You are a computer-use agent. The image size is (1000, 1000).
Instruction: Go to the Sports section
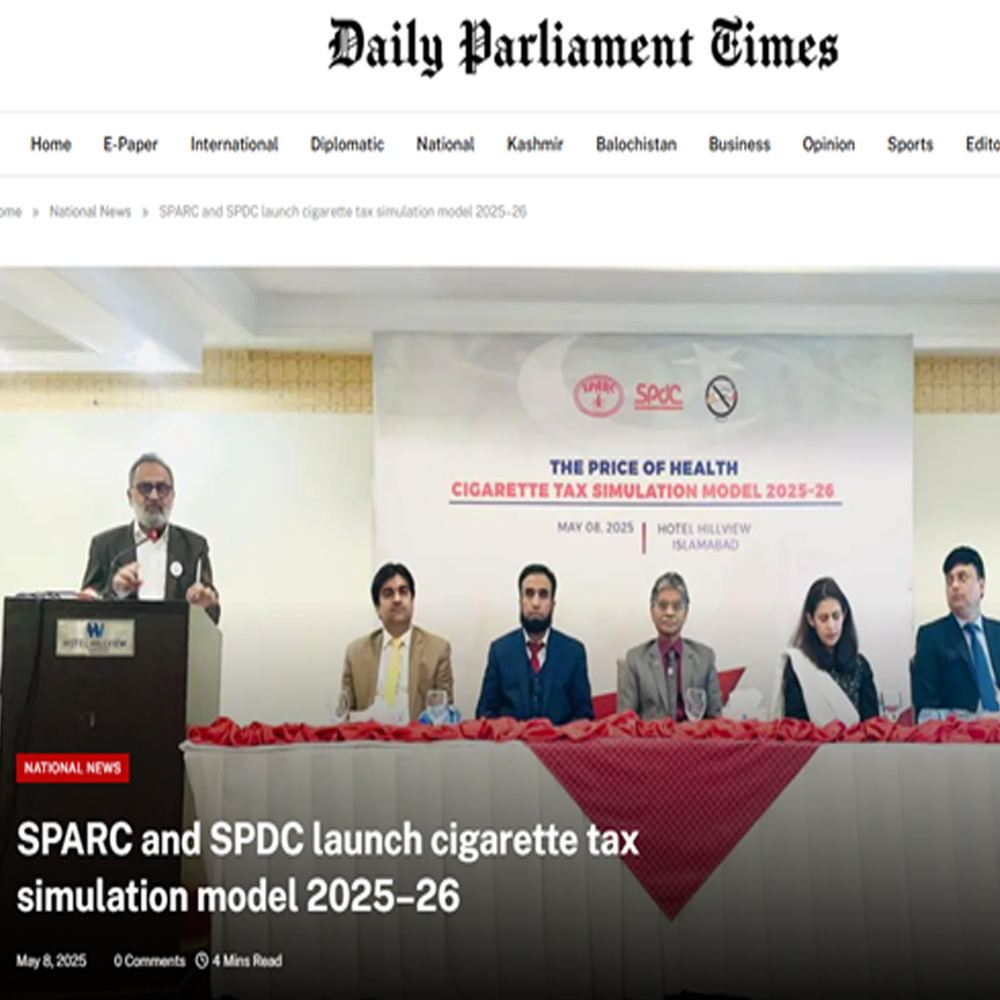pos(910,145)
